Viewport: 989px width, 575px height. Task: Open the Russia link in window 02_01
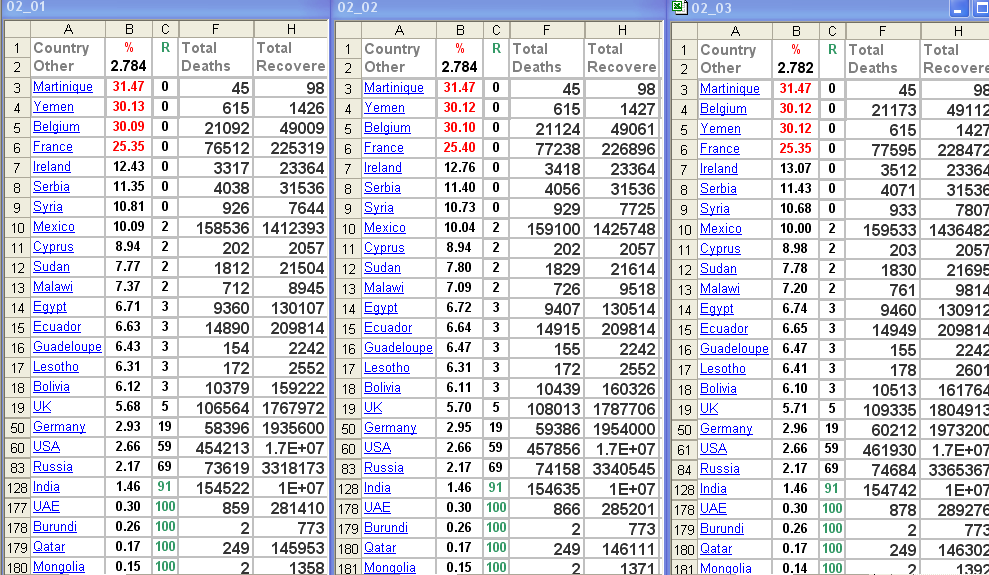[x=52, y=467]
